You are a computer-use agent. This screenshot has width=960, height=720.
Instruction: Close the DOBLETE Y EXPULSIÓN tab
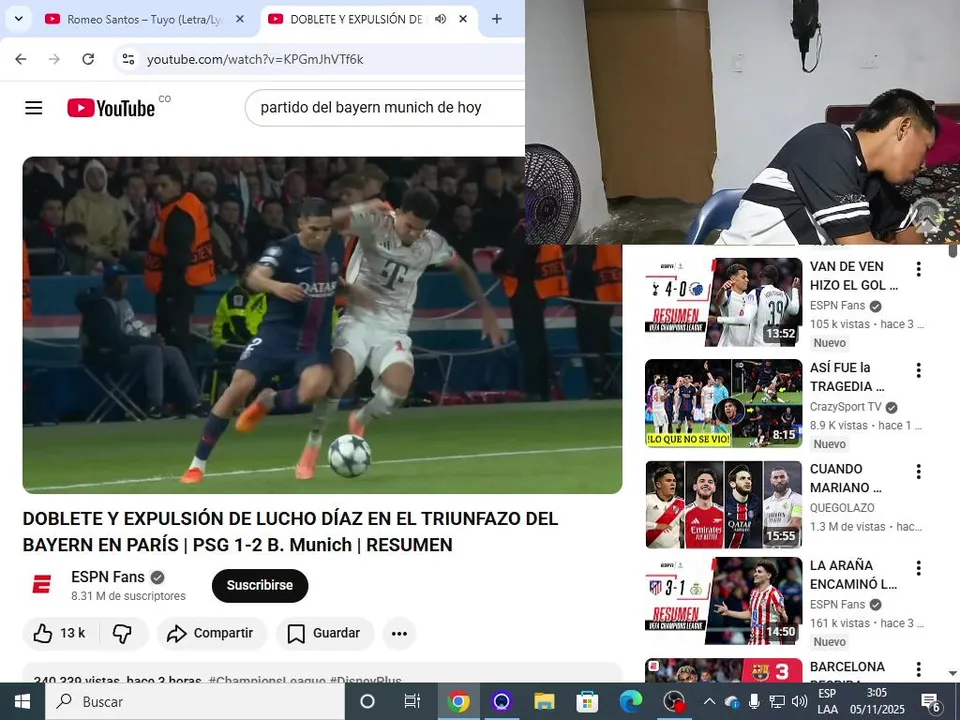pyautogui.click(x=463, y=19)
